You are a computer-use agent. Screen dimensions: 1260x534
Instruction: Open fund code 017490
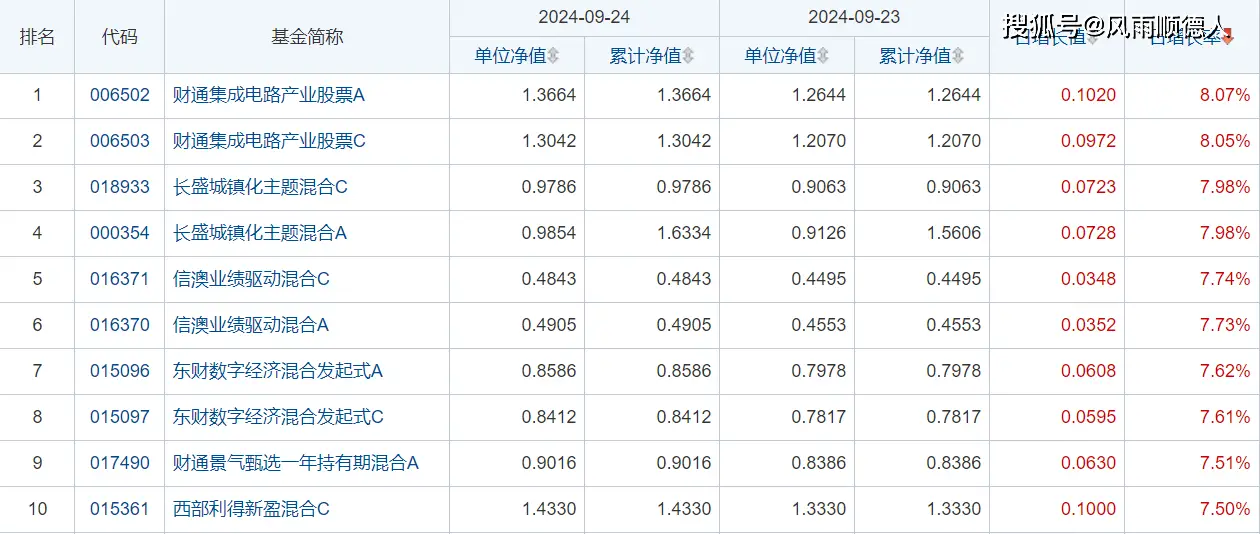[x=120, y=463]
